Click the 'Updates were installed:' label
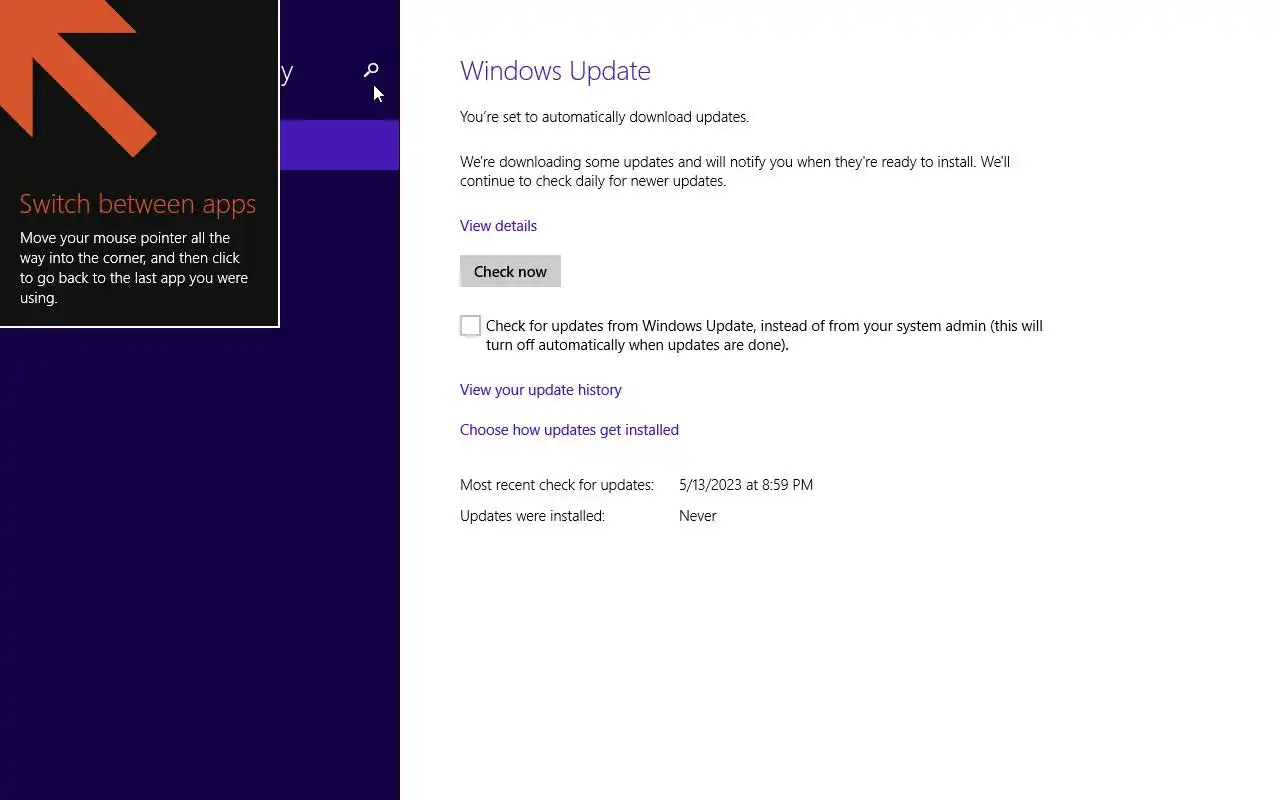This screenshot has width=1280, height=800. click(532, 516)
